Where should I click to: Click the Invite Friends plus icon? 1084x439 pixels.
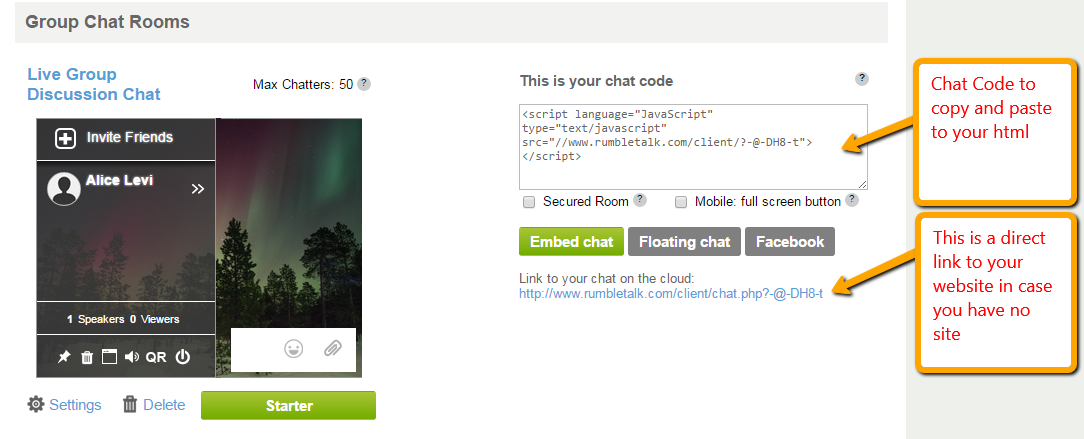[x=65, y=138]
